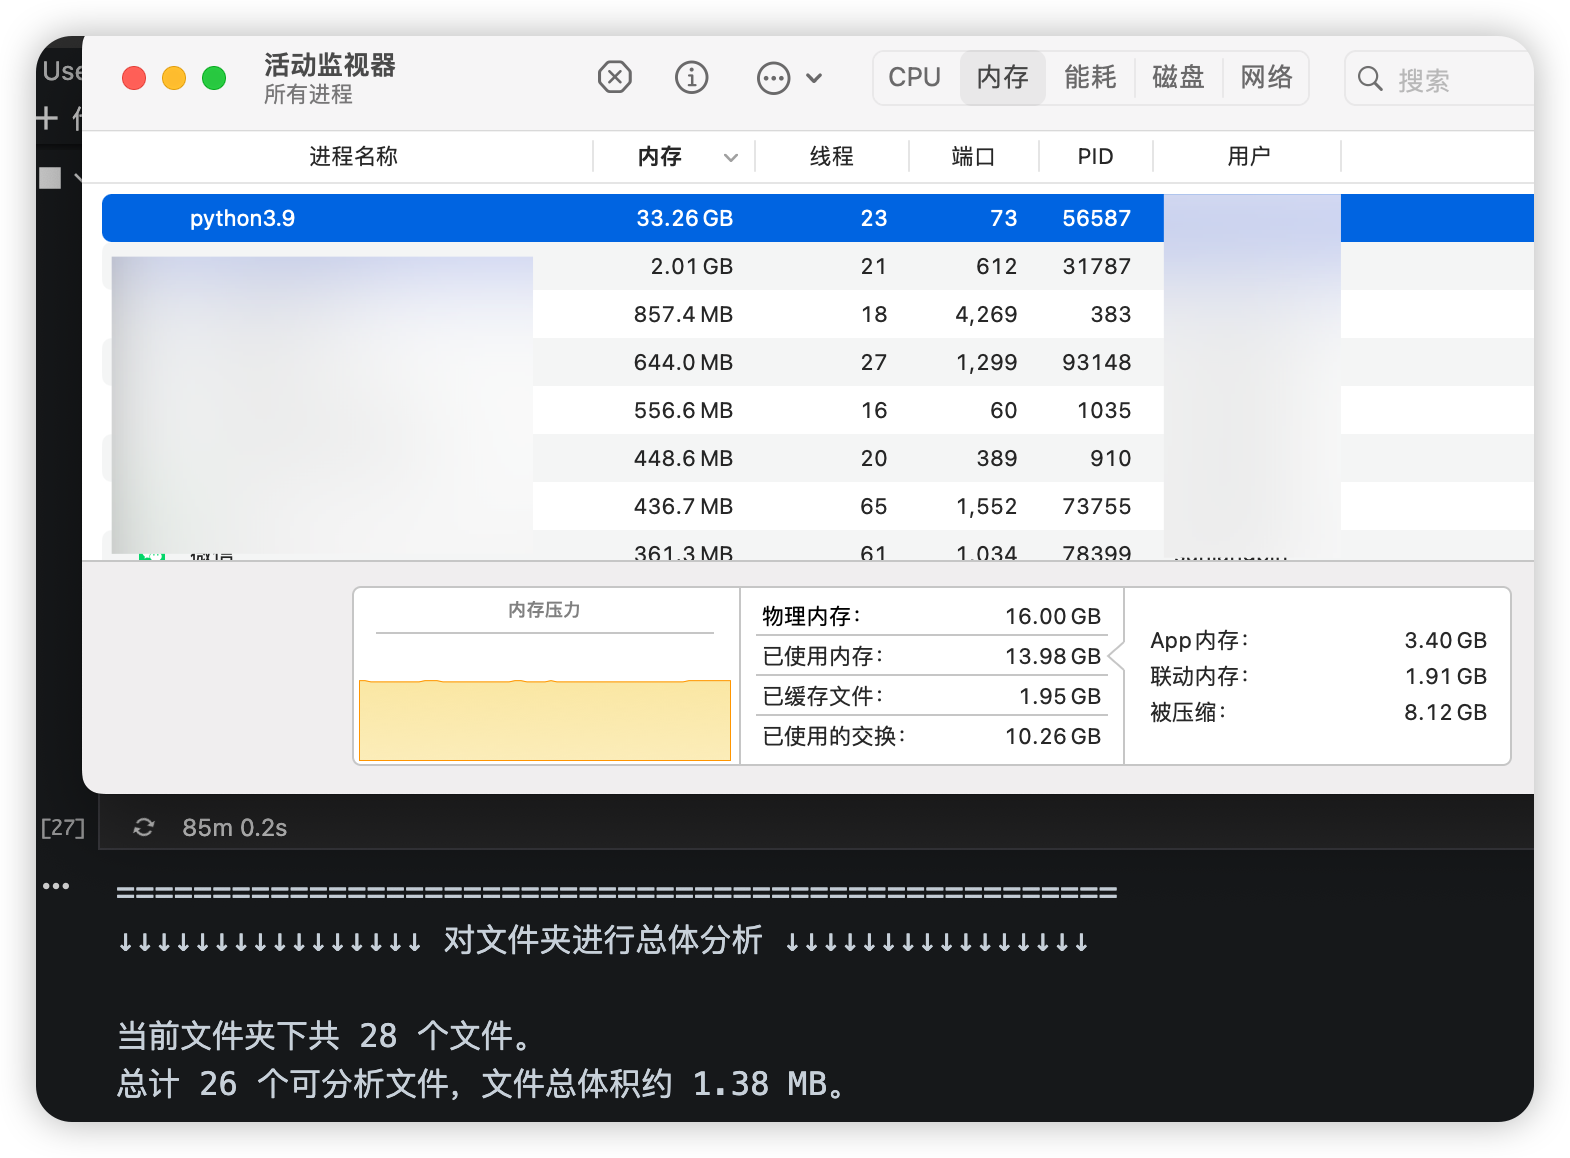The image size is (1570, 1158).
Task: Open the three-dot output menu in the notebook
Action: coord(56,886)
